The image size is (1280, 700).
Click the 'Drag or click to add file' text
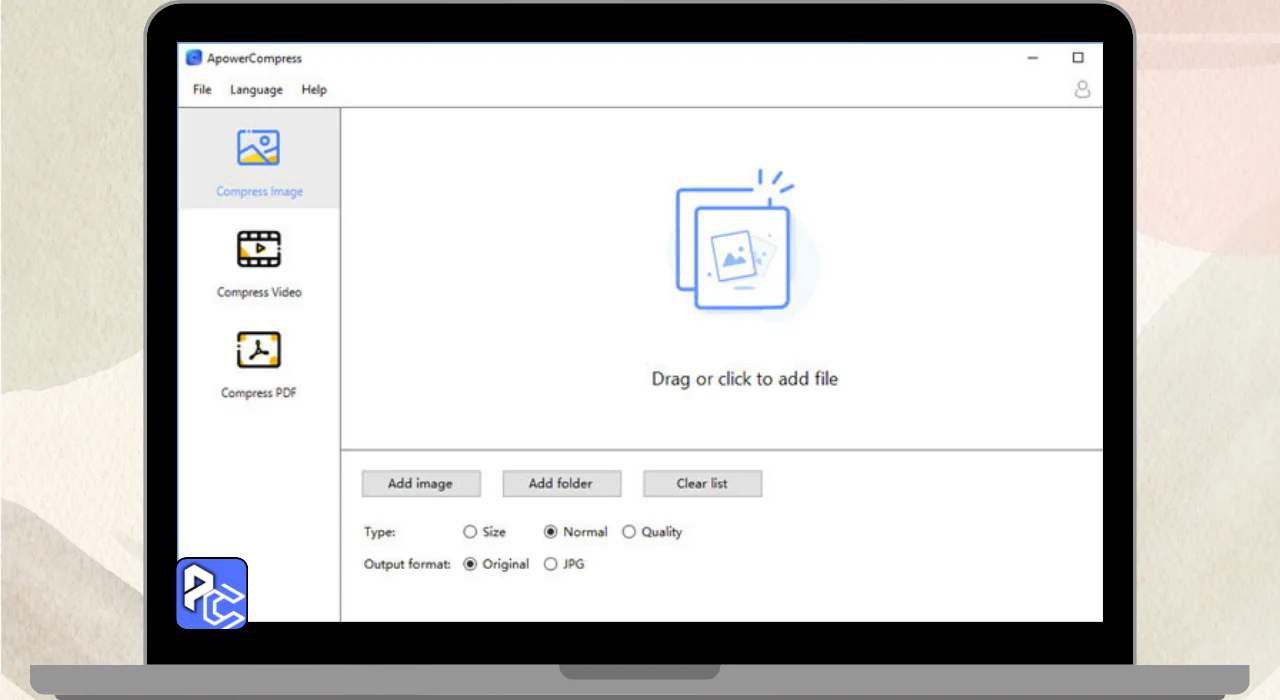[x=745, y=379]
